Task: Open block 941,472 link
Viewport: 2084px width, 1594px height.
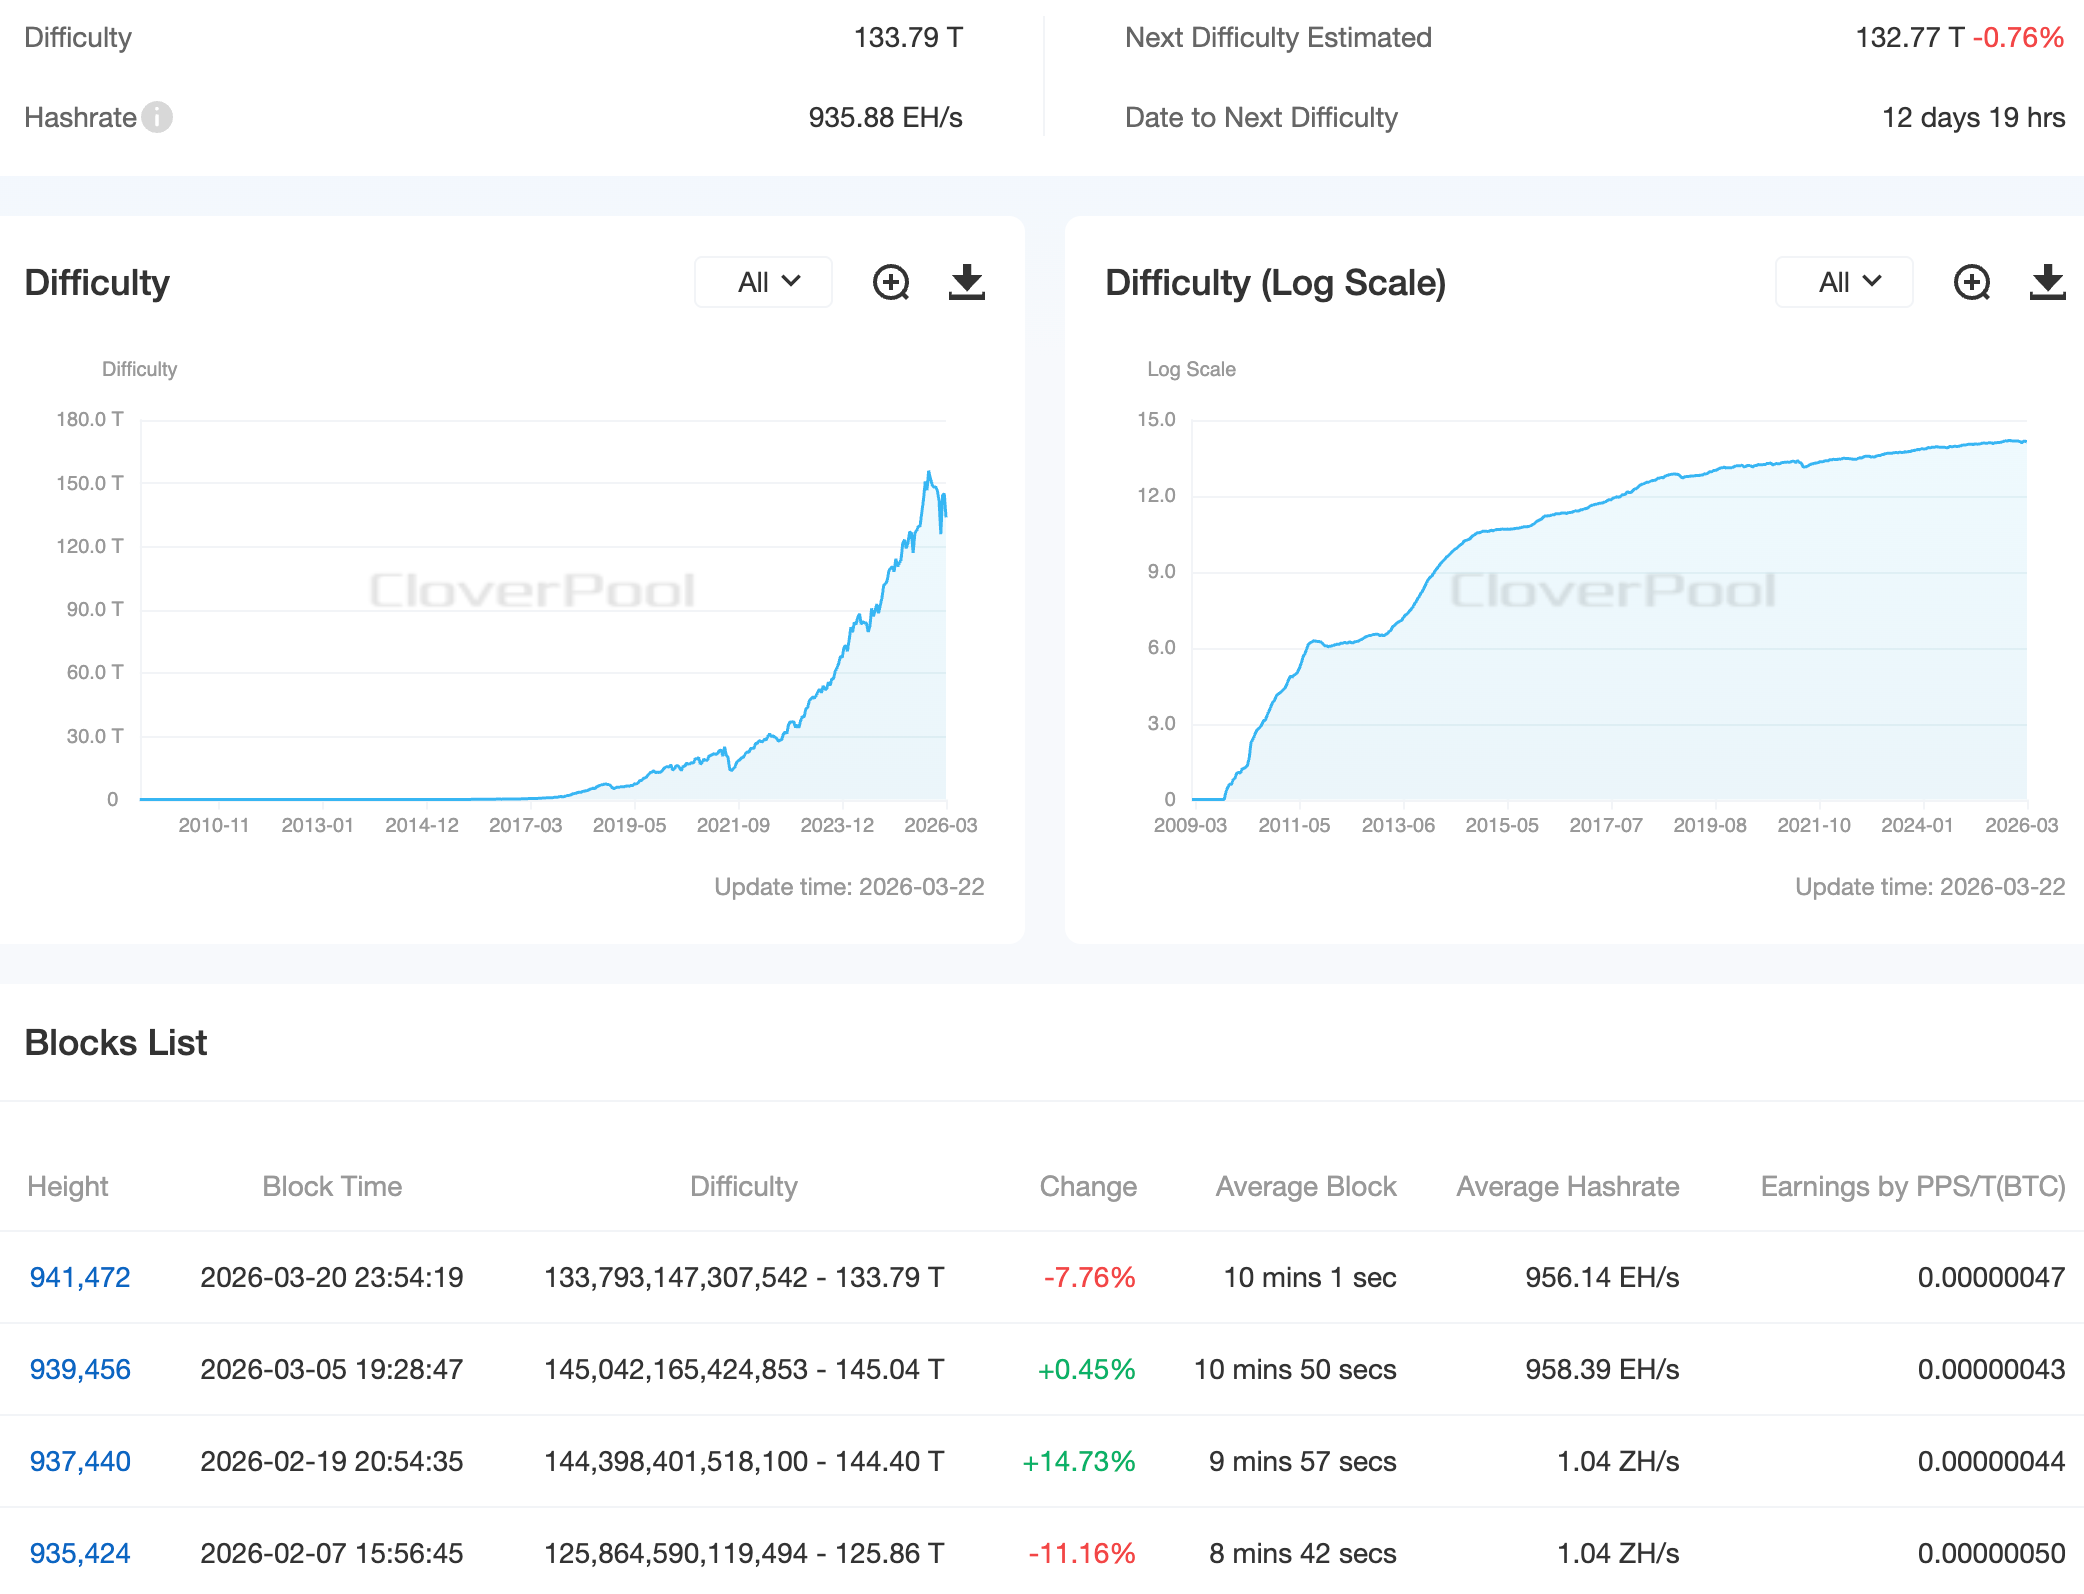Action: [80, 1277]
